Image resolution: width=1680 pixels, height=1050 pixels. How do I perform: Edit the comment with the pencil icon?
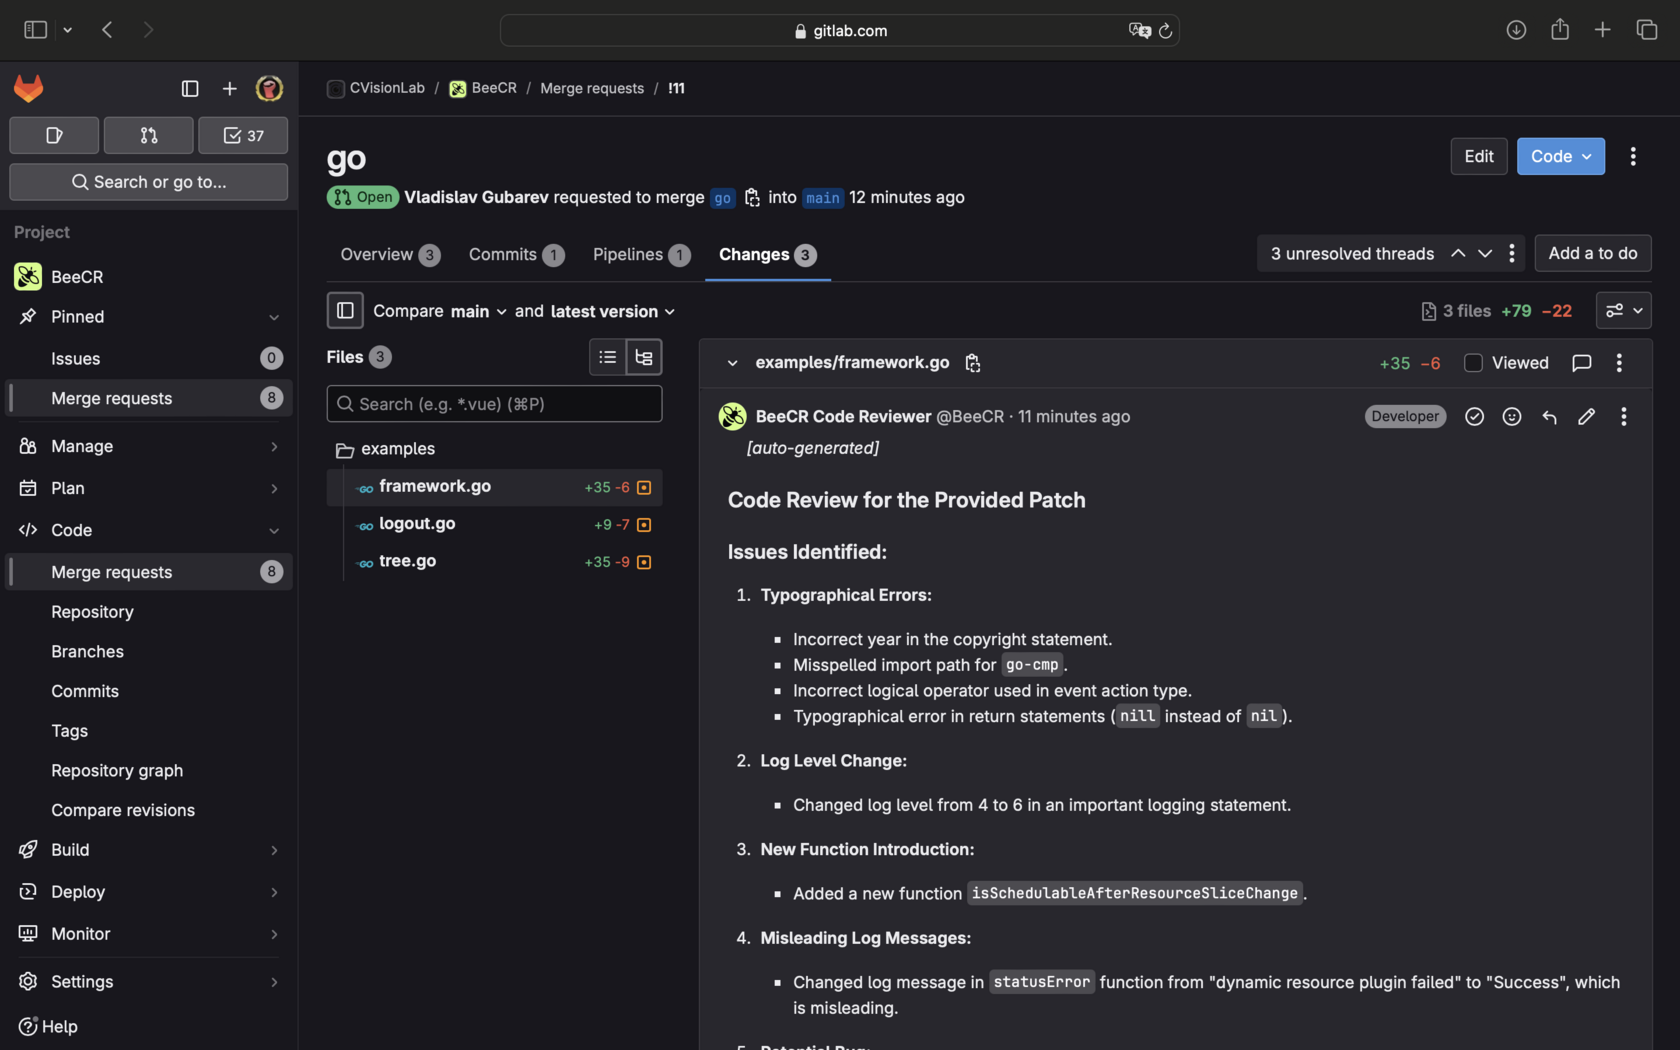click(x=1586, y=417)
